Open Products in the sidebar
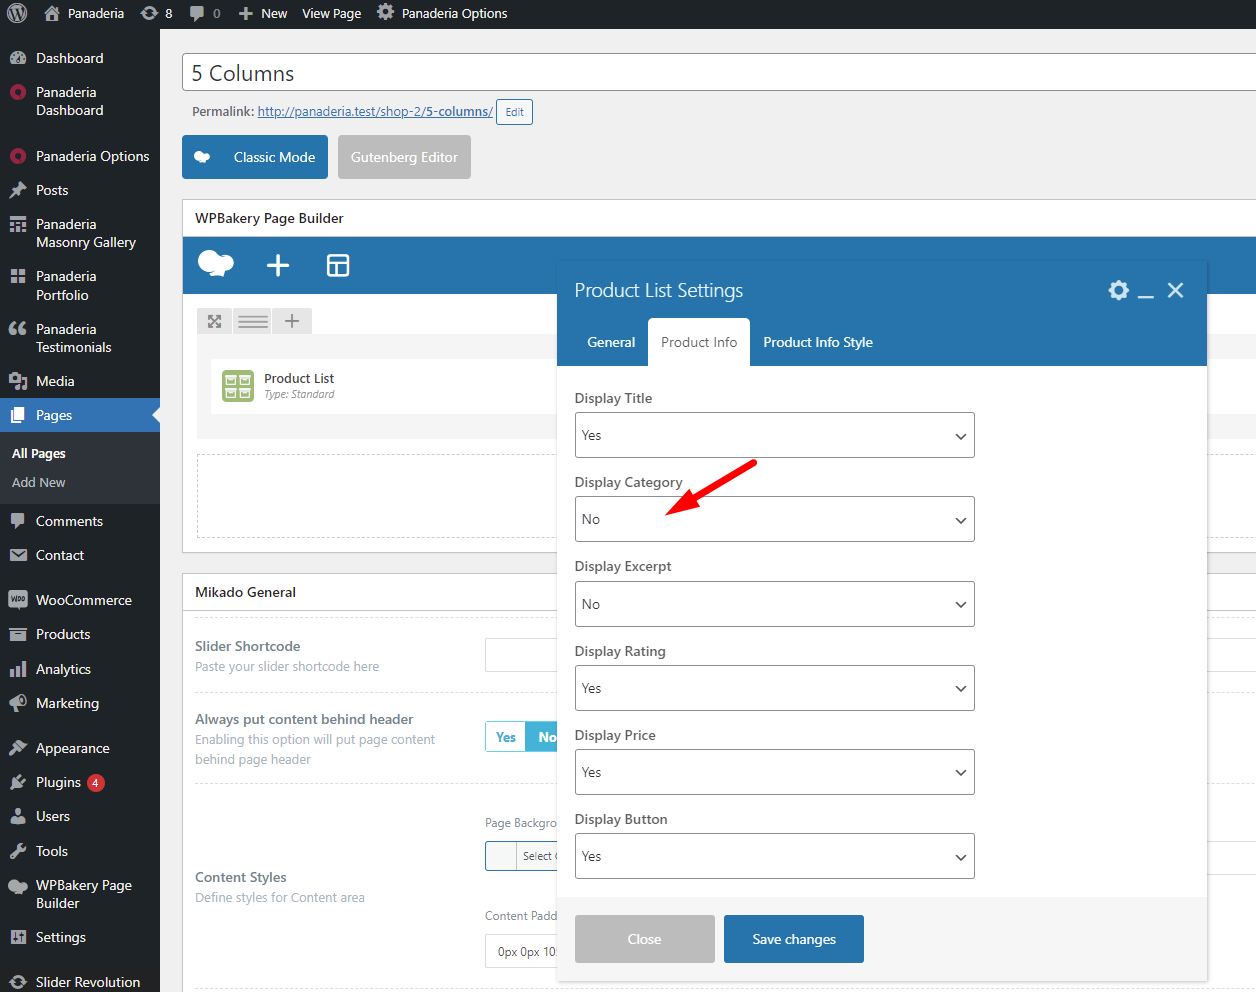The image size is (1256, 992). coord(80,634)
